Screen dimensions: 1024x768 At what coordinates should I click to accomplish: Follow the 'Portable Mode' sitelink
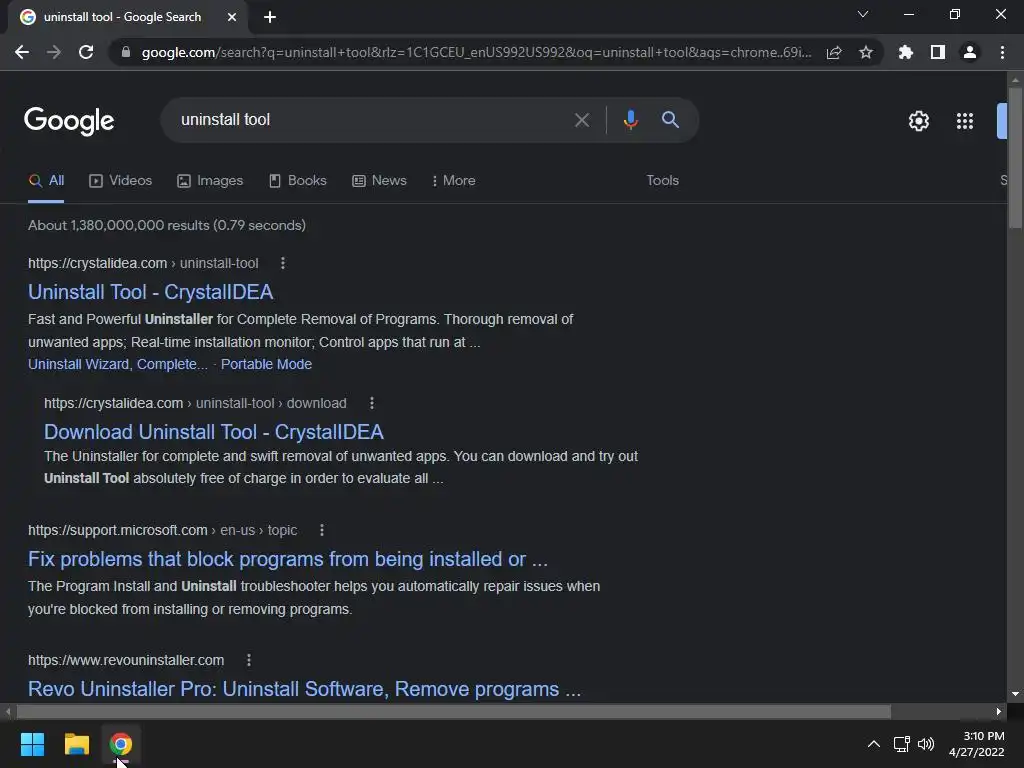pyautogui.click(x=266, y=364)
